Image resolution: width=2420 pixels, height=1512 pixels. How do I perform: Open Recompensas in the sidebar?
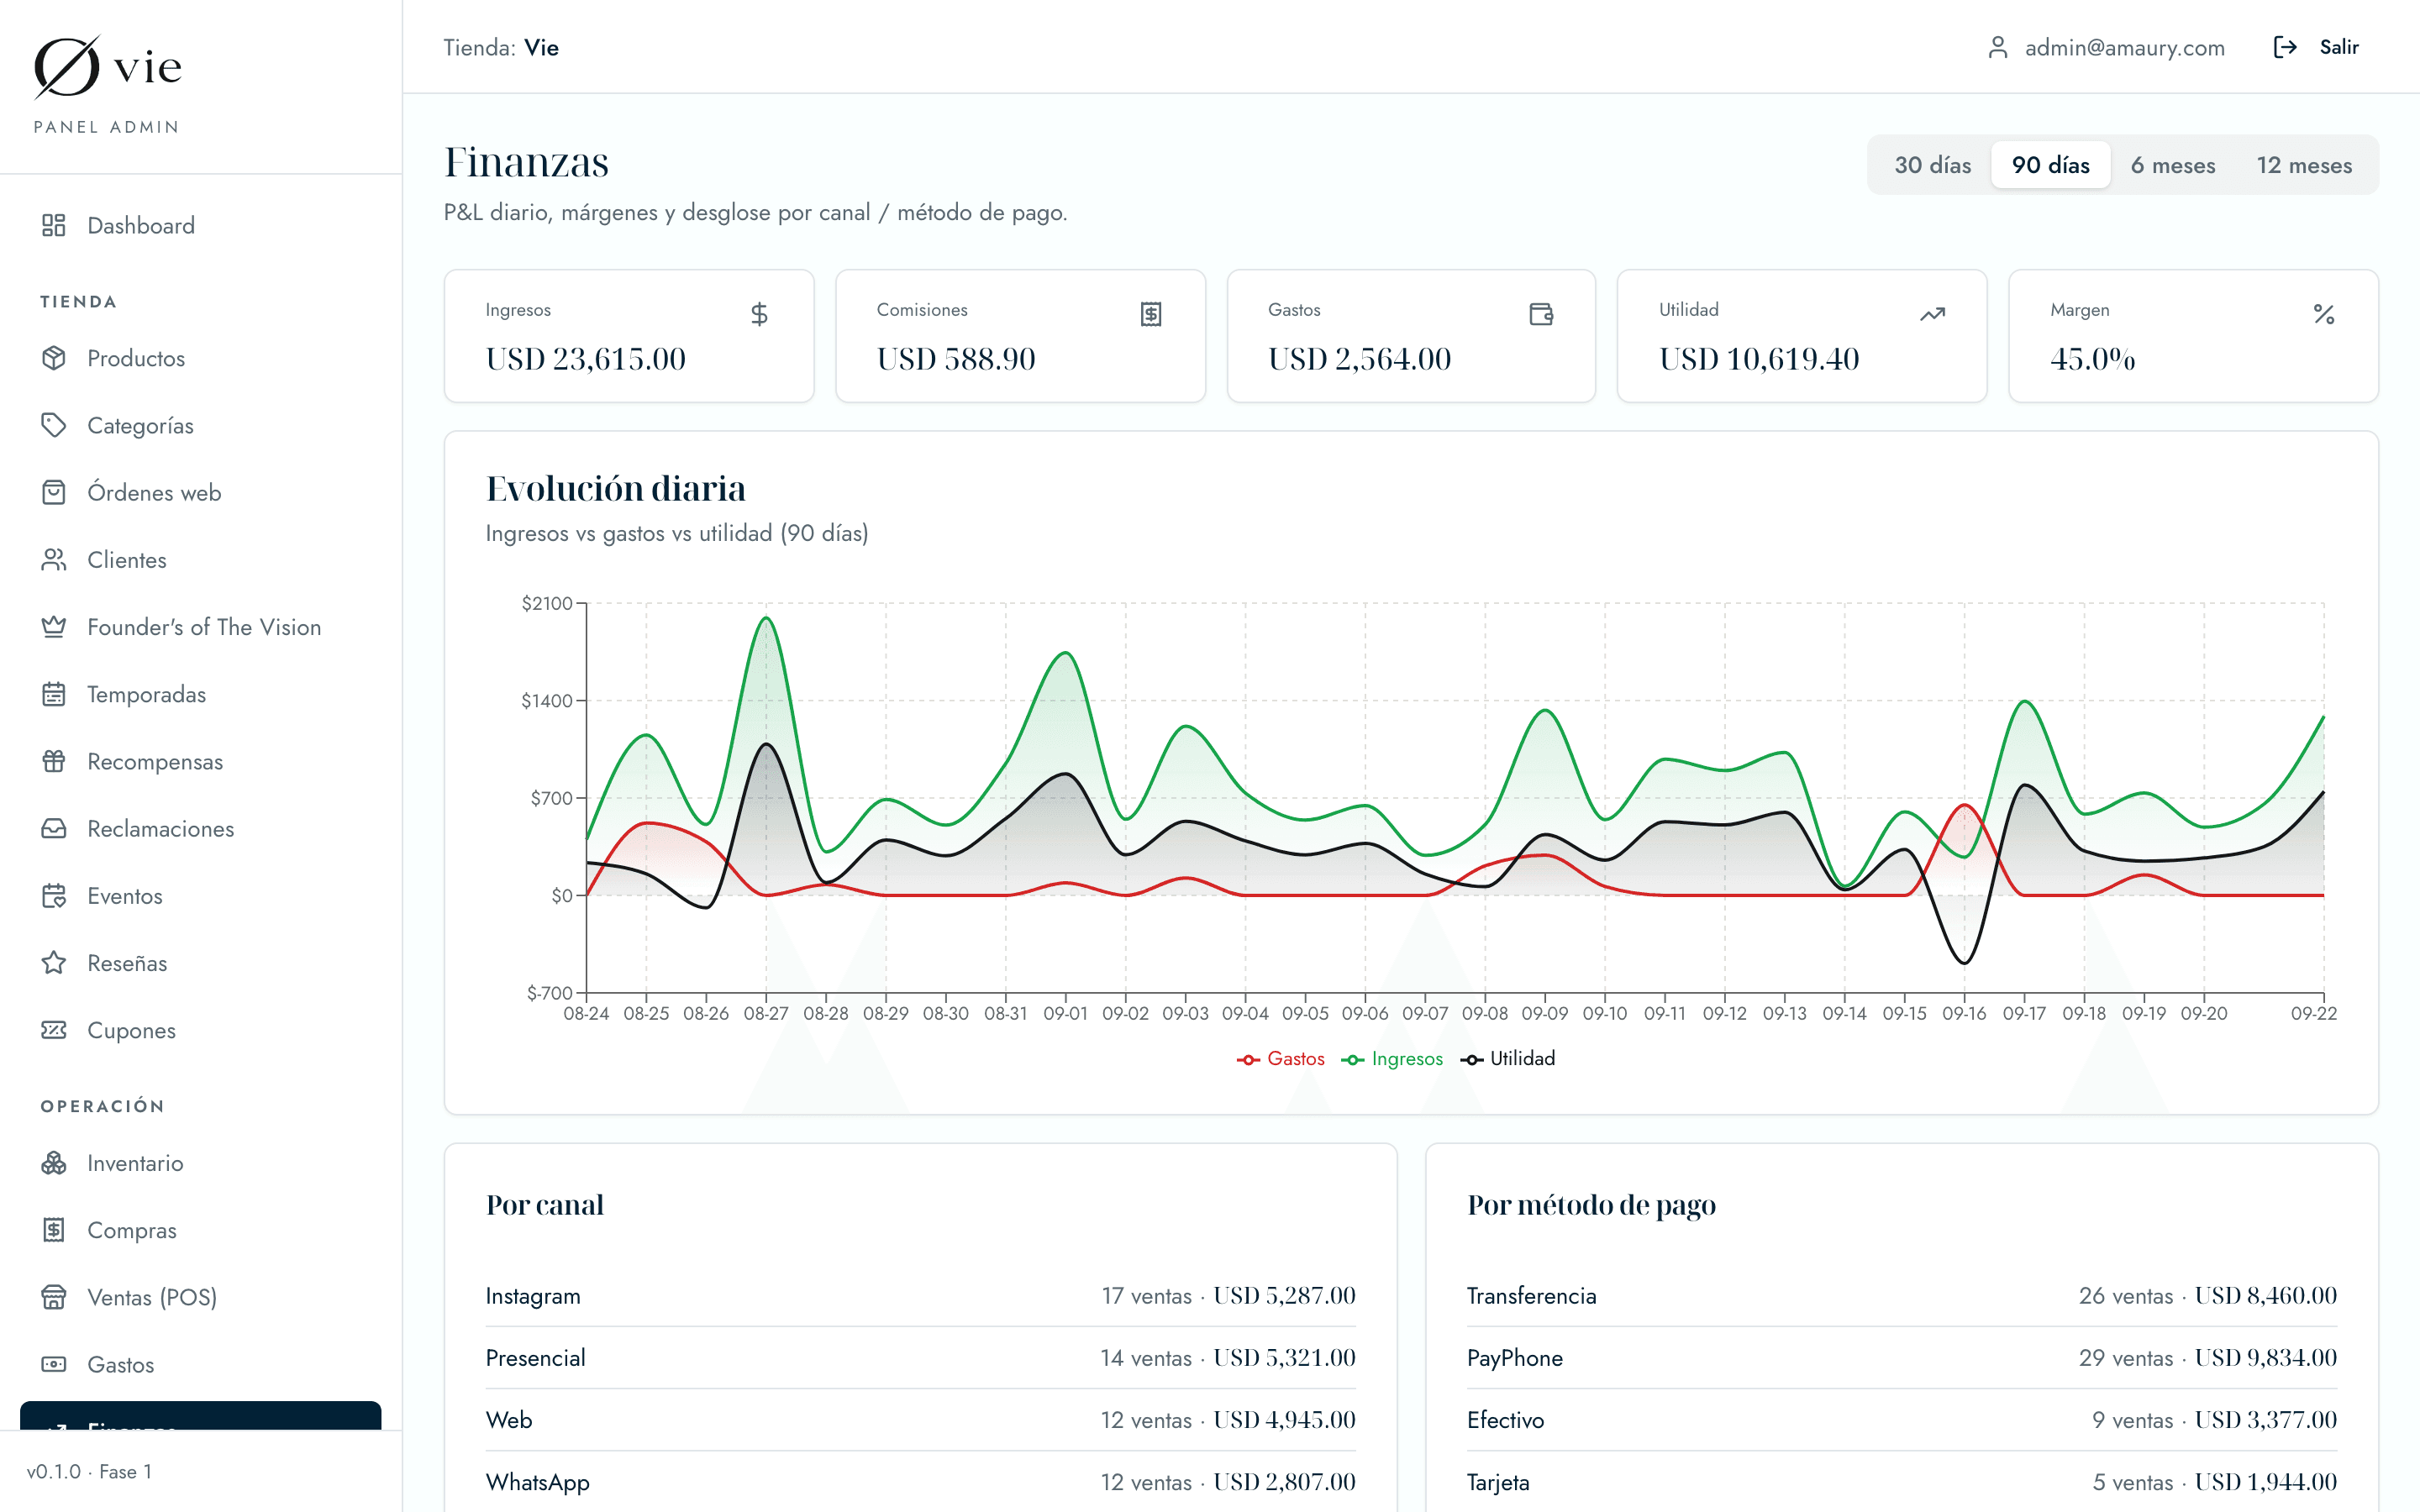point(200,761)
